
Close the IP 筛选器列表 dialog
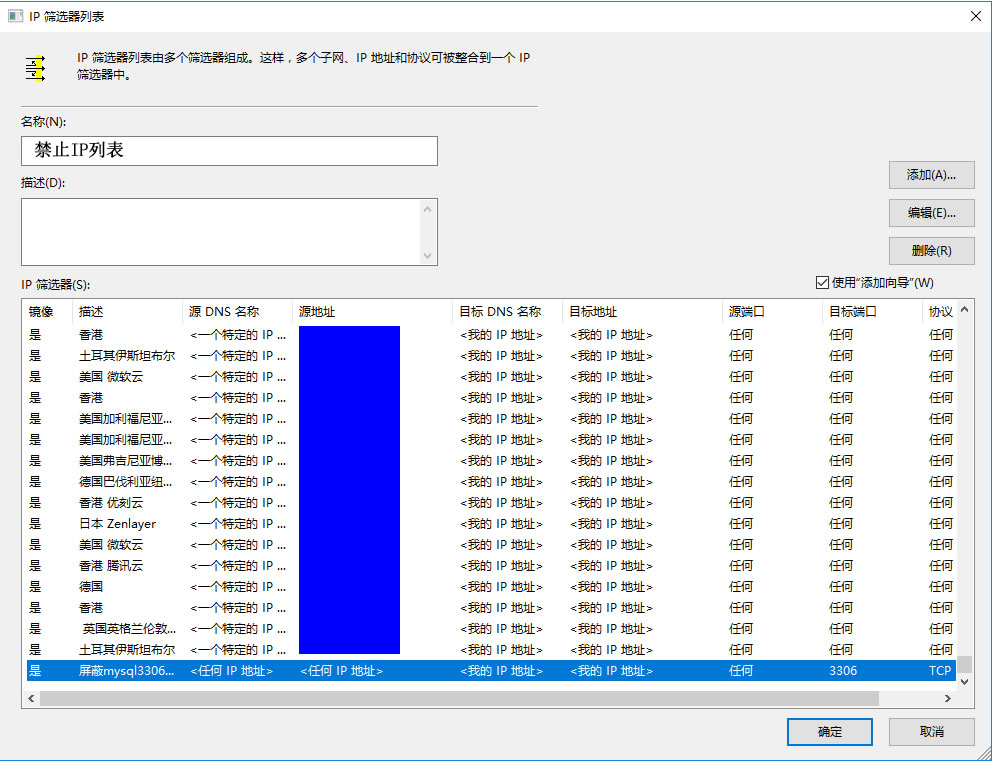[x=975, y=16]
